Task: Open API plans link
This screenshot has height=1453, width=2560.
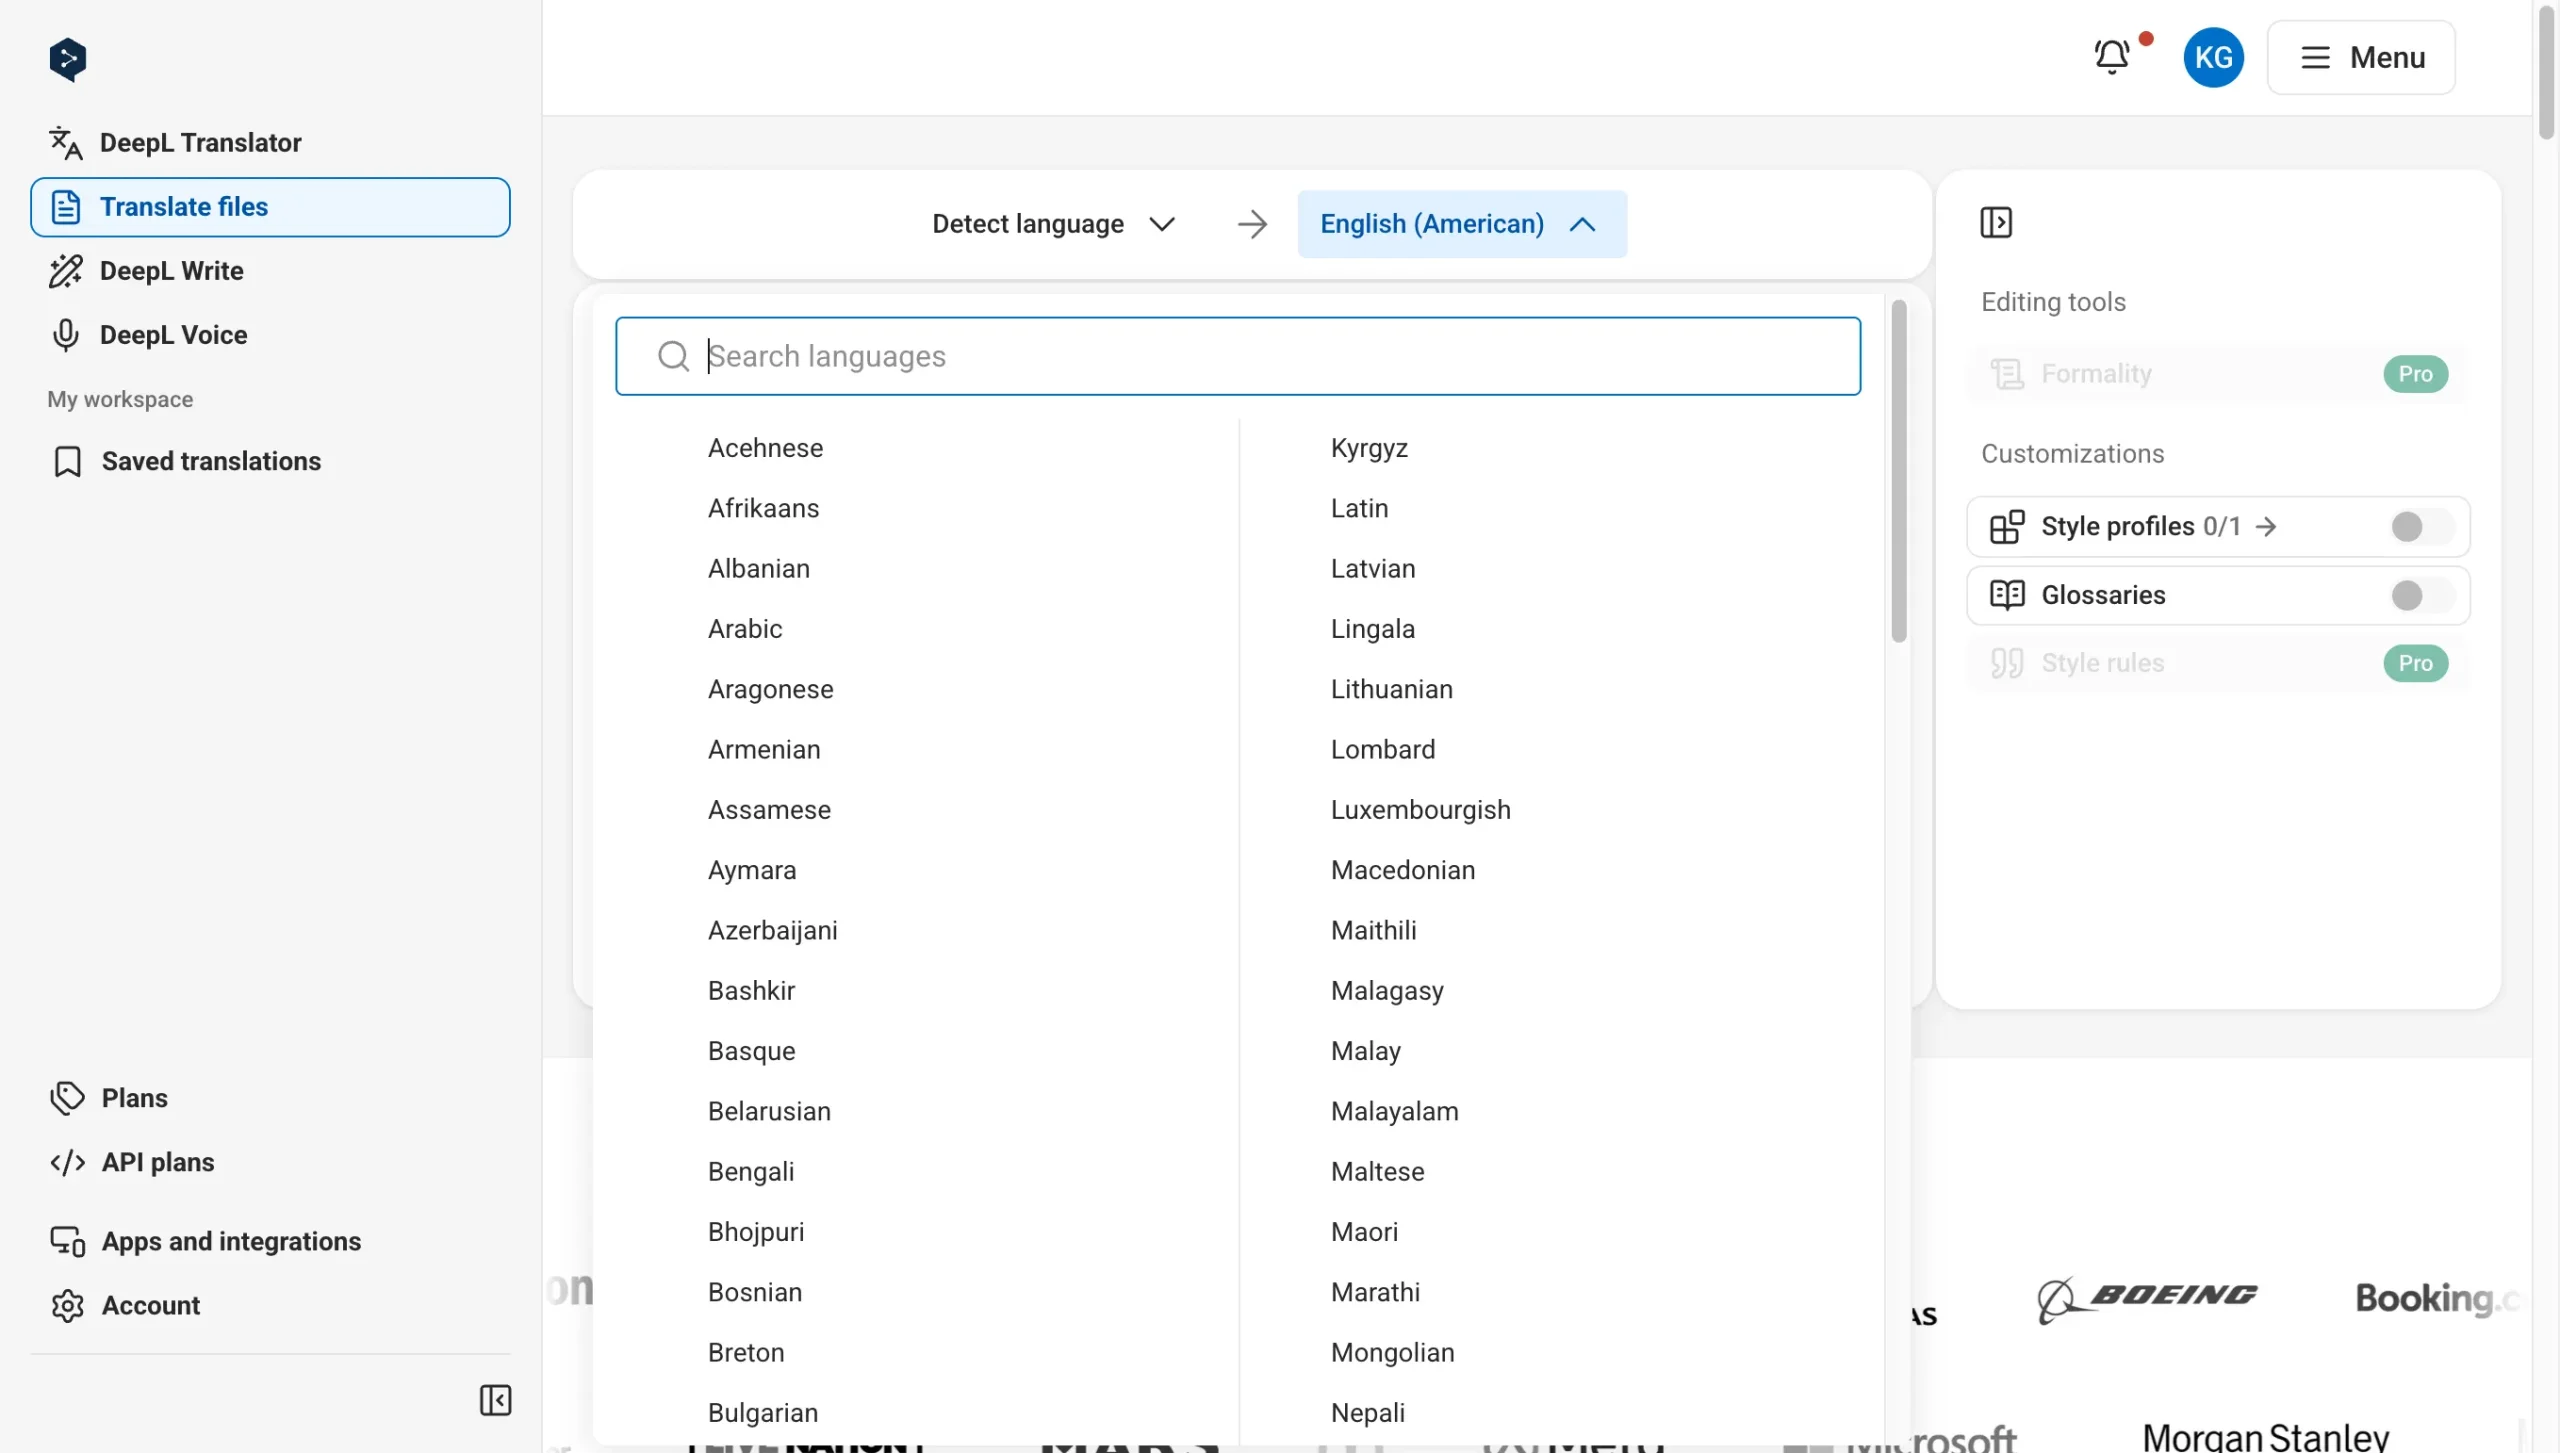Action: [x=270, y=1162]
